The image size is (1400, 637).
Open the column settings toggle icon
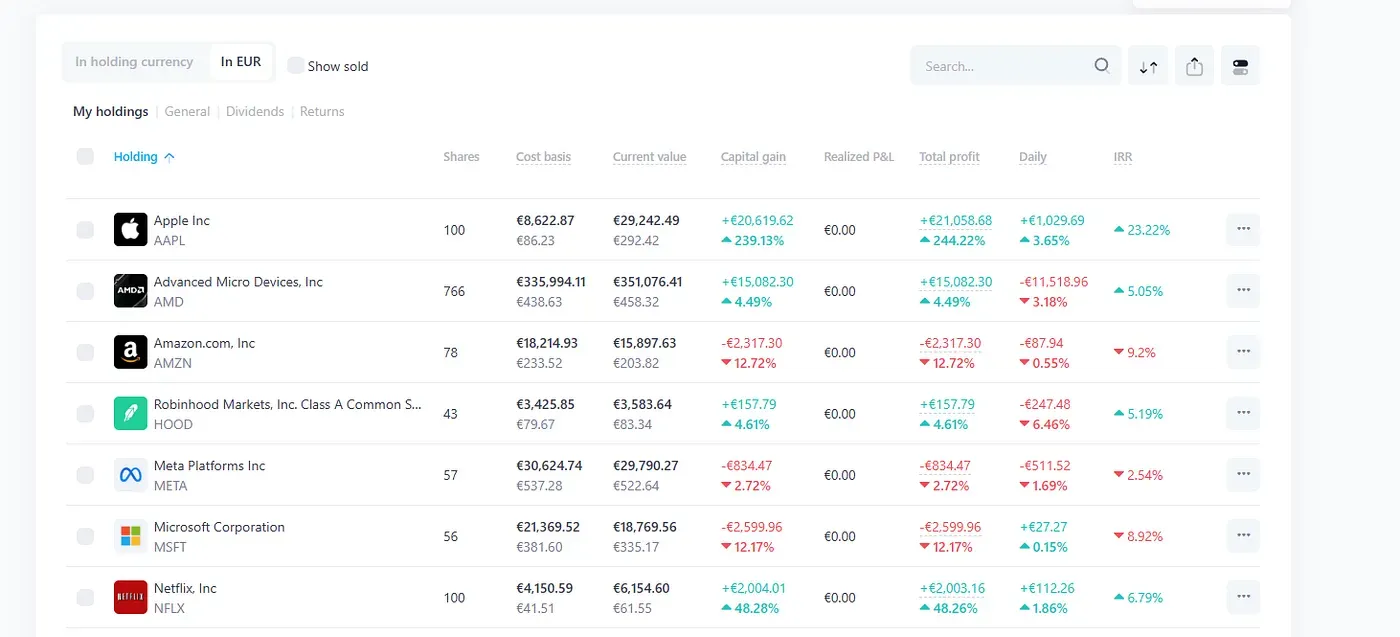[x=1240, y=66]
